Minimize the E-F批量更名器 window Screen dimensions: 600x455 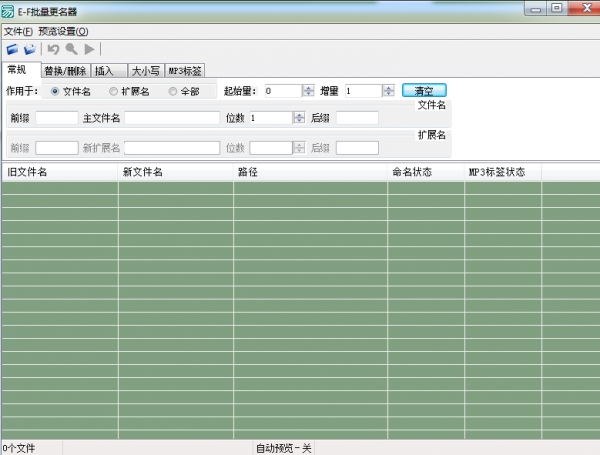click(536, 8)
